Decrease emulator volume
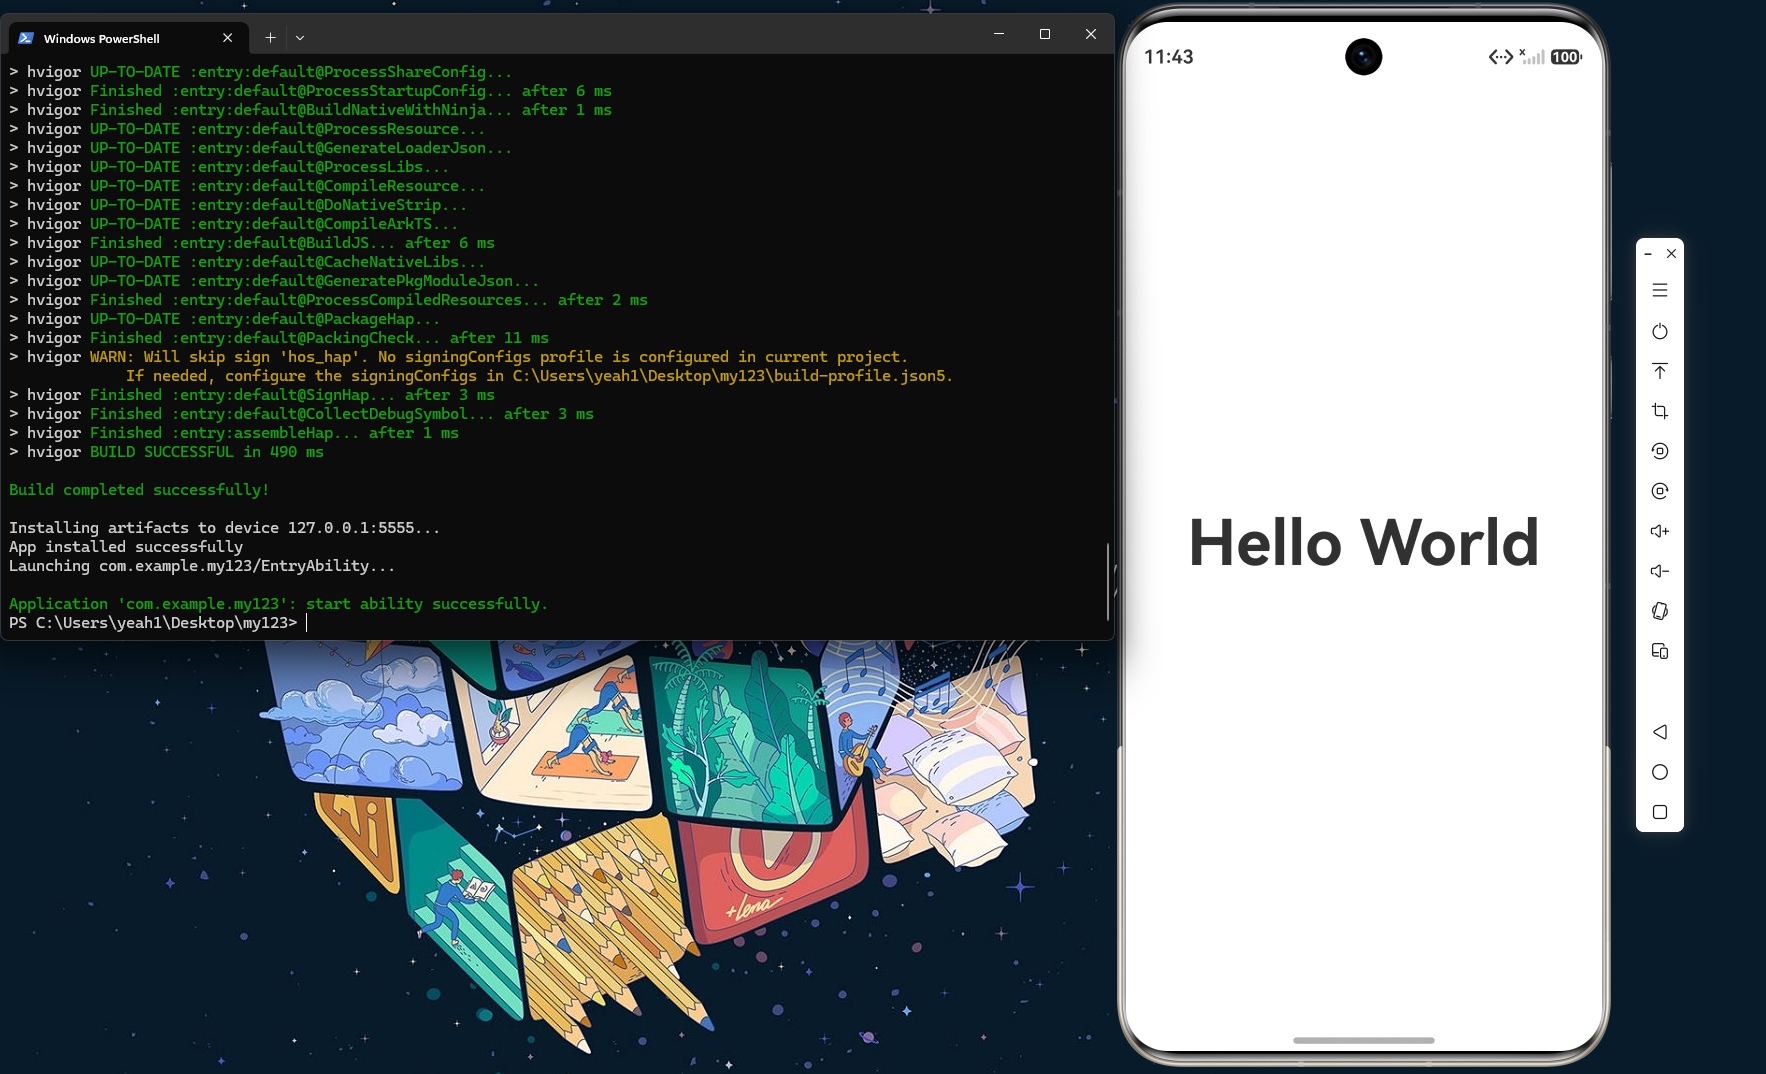 [1660, 571]
